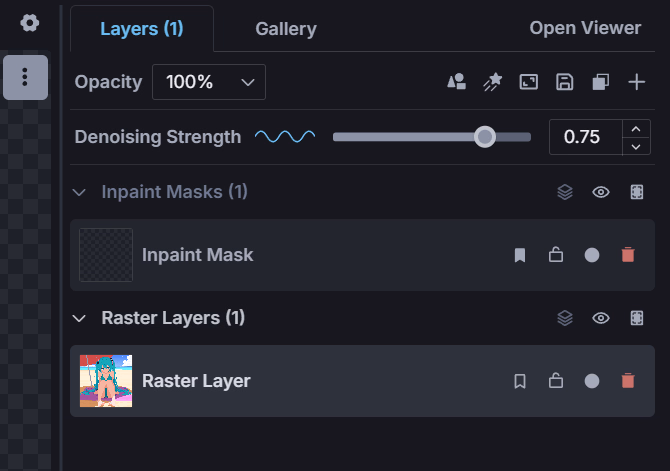This screenshot has width=670, height=471.
Task: Click the shapes icon beside the Opacity dropdown
Action: [x=456, y=82]
